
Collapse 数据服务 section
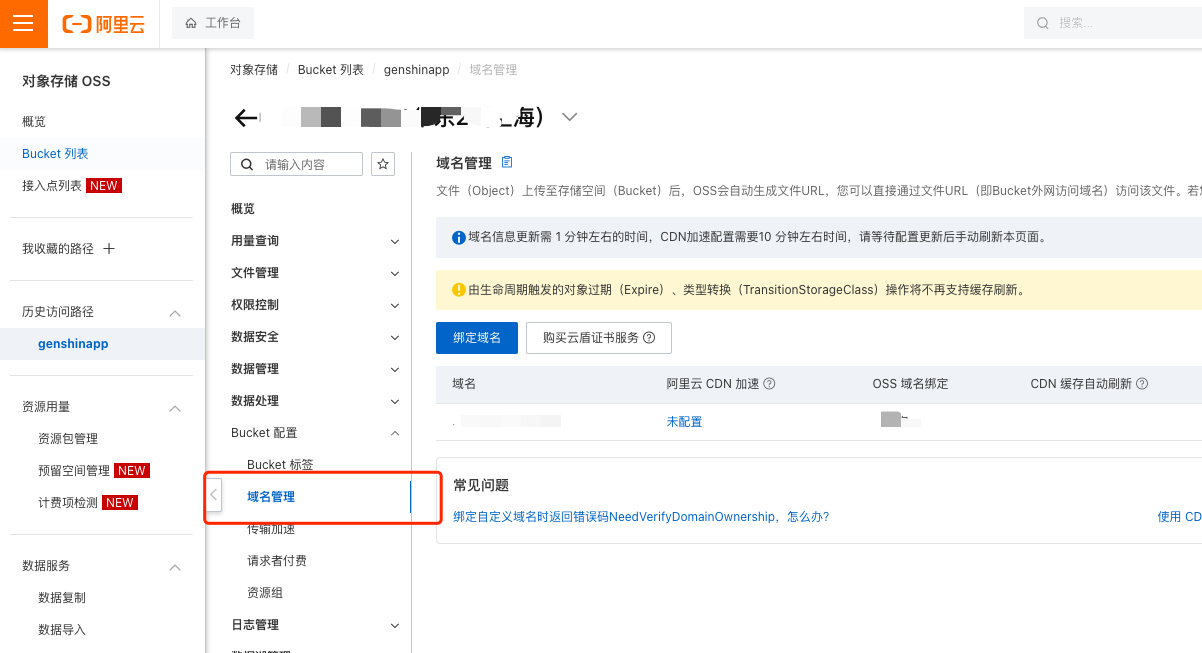point(175,566)
